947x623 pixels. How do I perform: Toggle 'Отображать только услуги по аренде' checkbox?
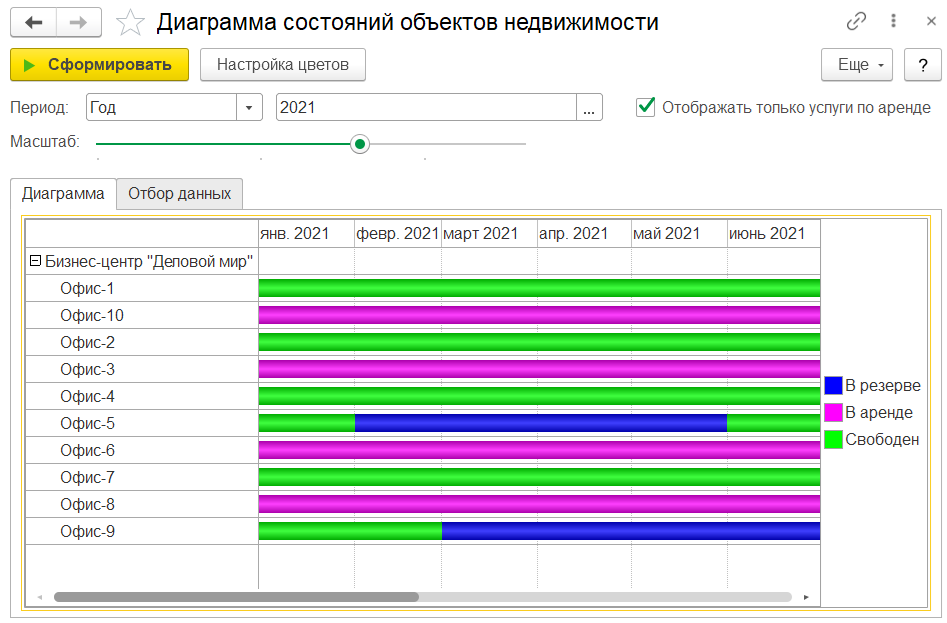click(646, 107)
